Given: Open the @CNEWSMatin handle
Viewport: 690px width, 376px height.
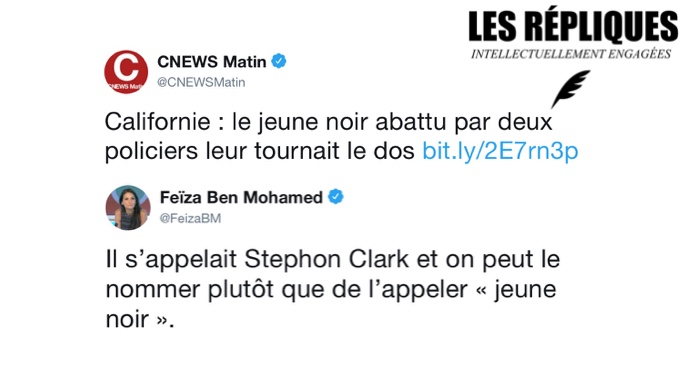Looking at the screenshot, I should [x=201, y=82].
